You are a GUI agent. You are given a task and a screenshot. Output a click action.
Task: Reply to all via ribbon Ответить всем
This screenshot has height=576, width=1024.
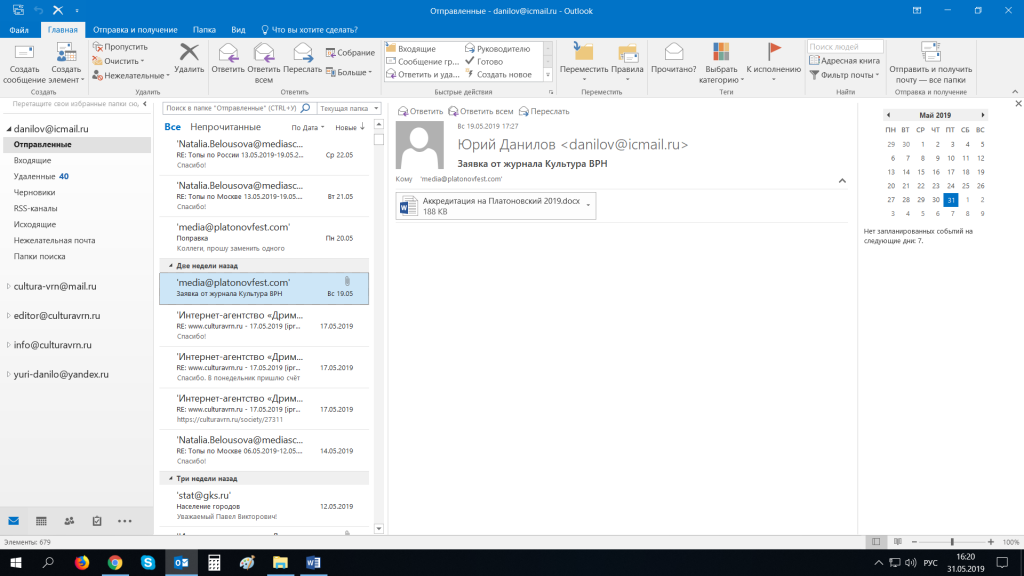point(264,63)
